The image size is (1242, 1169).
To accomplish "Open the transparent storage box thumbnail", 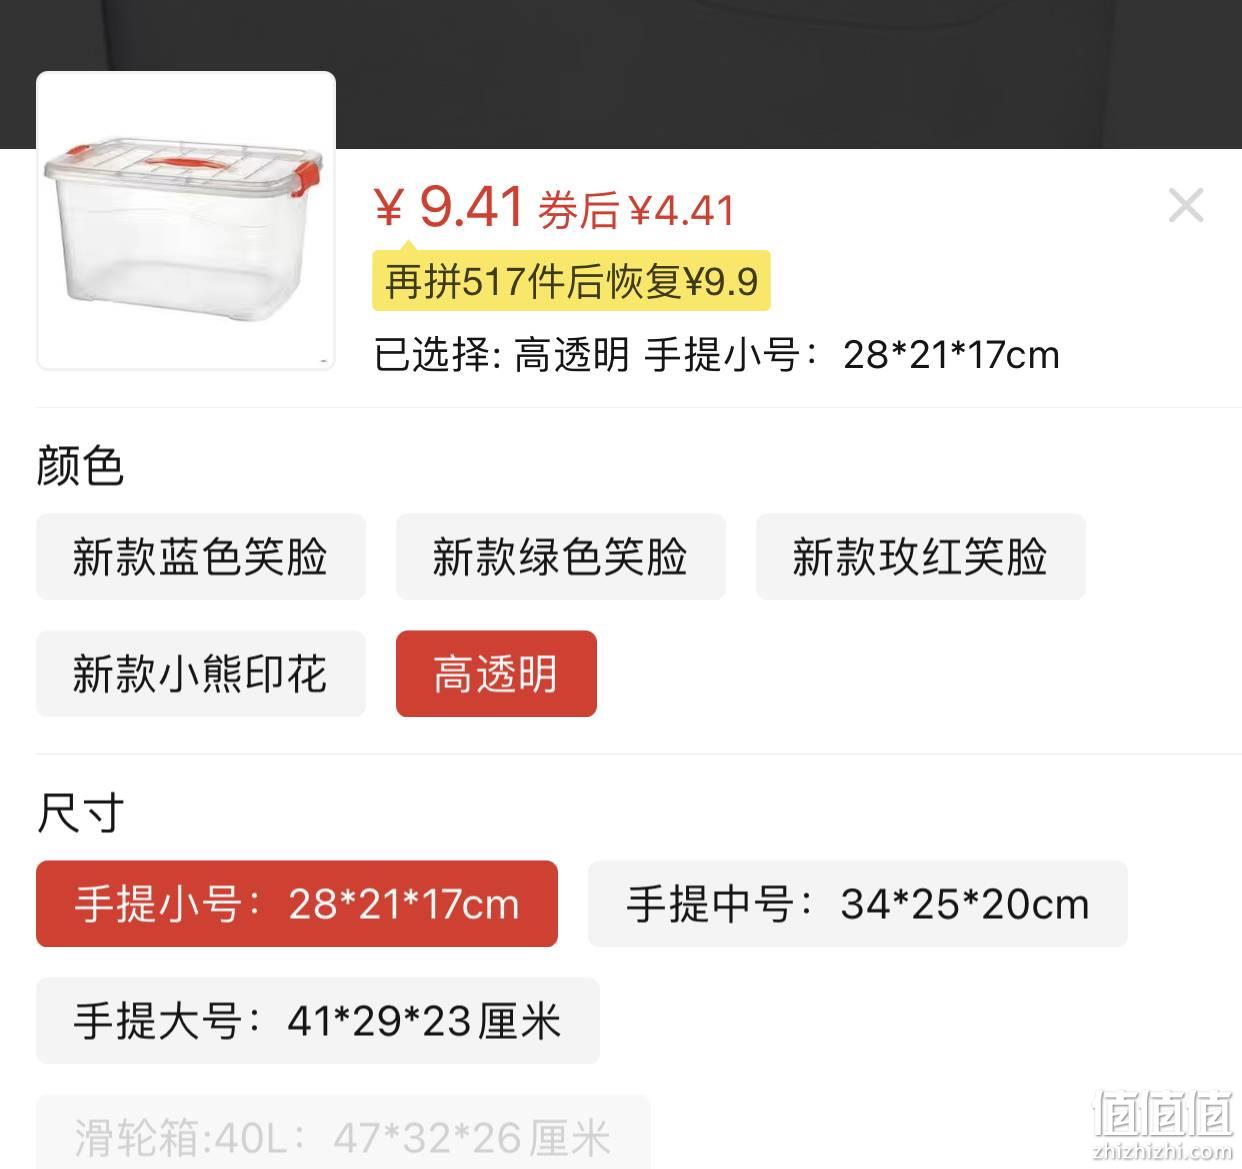I will [x=186, y=220].
